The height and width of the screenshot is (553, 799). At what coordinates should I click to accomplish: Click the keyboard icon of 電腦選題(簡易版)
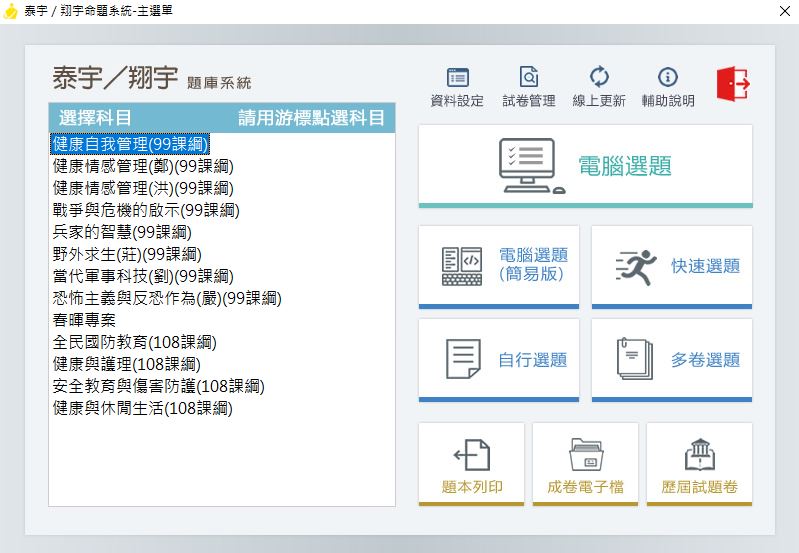[x=462, y=266]
